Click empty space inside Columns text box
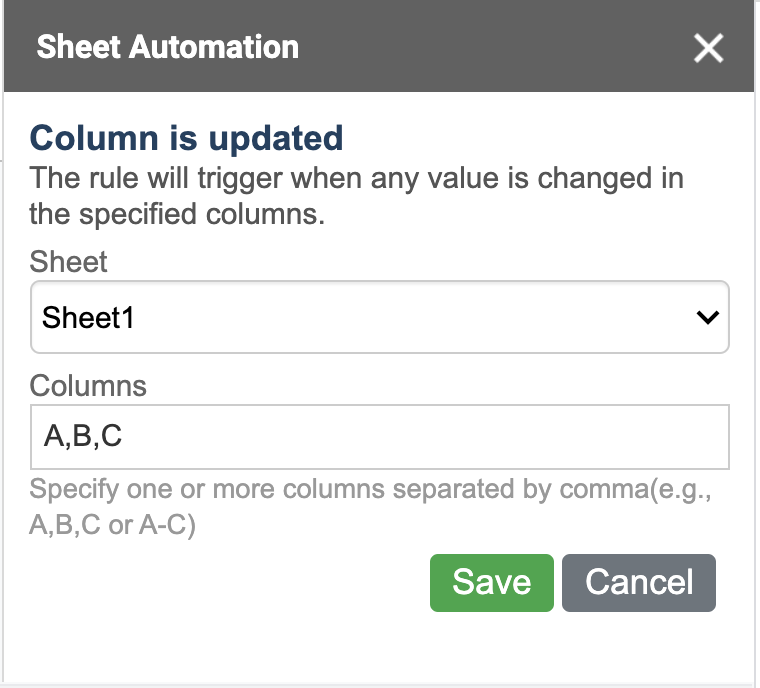 450,437
